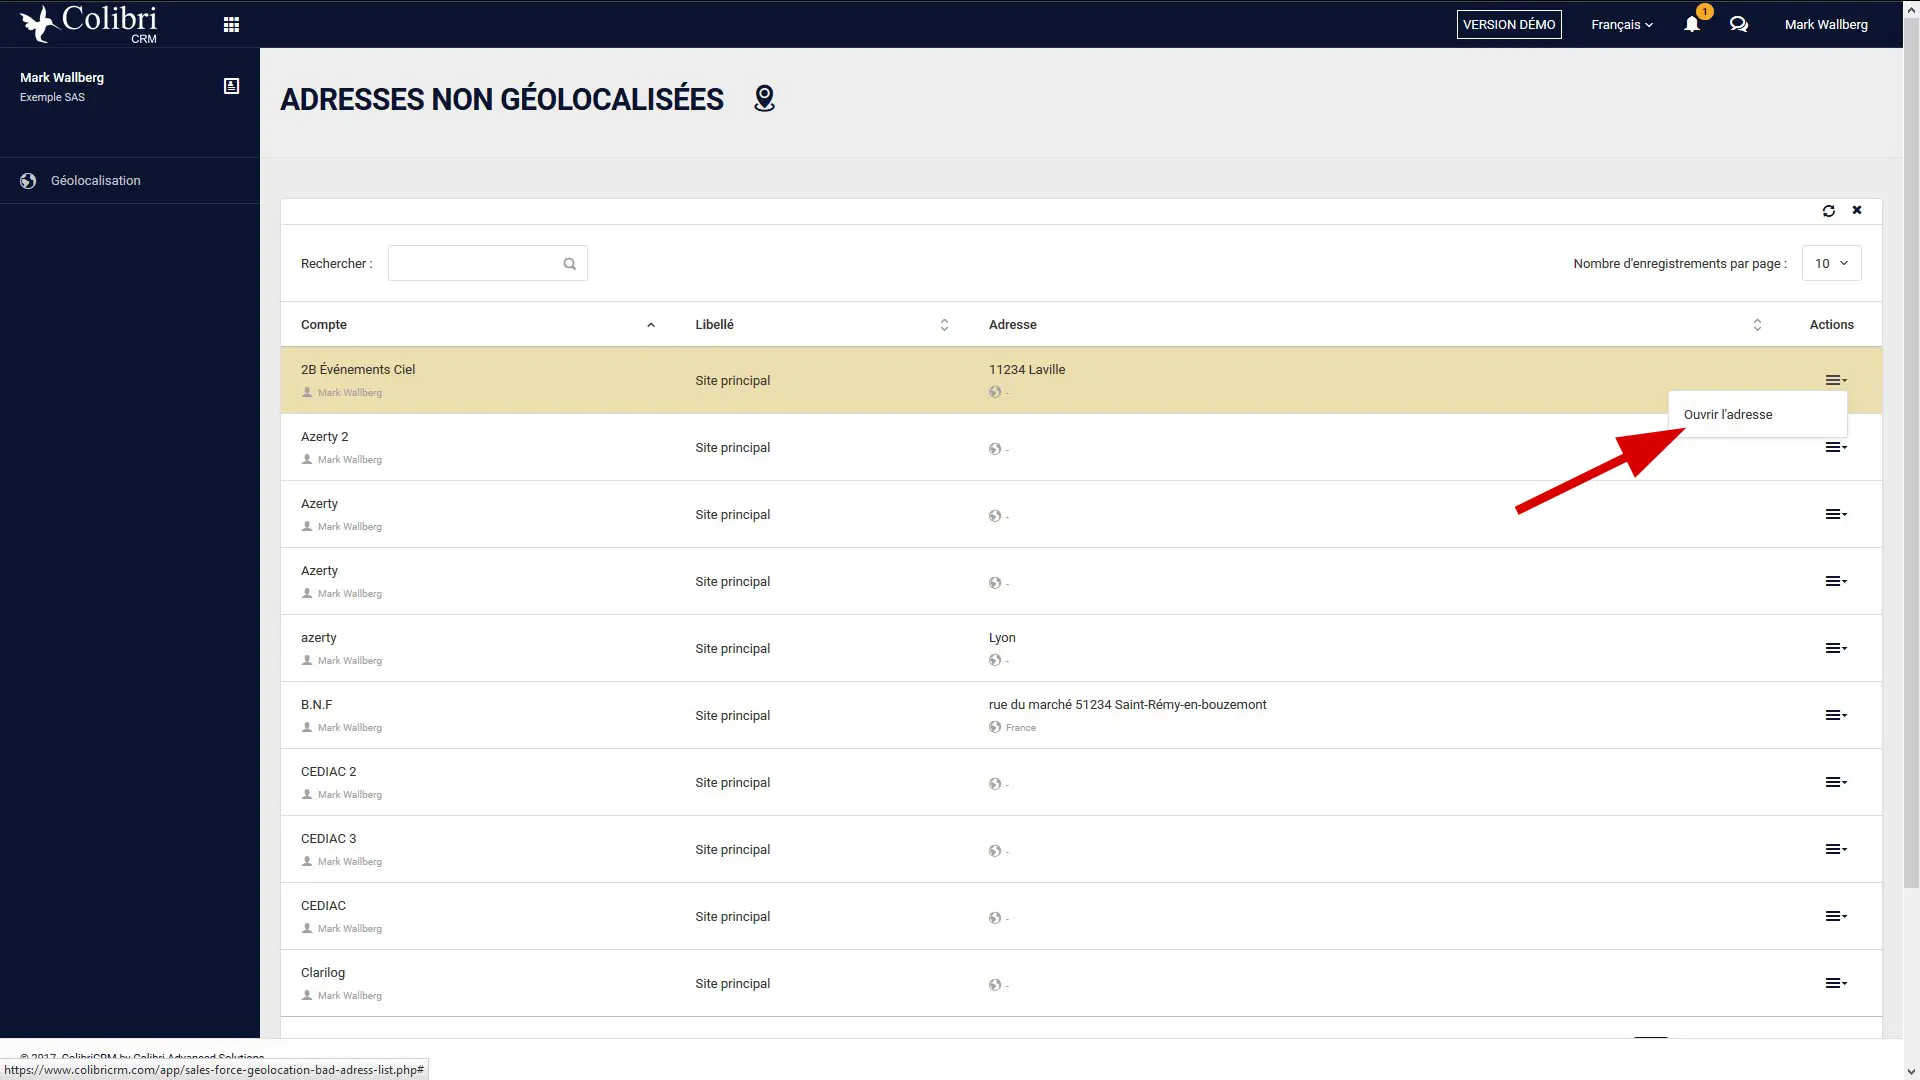Open Mark Wallberg user menu in header
The height and width of the screenshot is (1080, 1920).
pos(1825,25)
